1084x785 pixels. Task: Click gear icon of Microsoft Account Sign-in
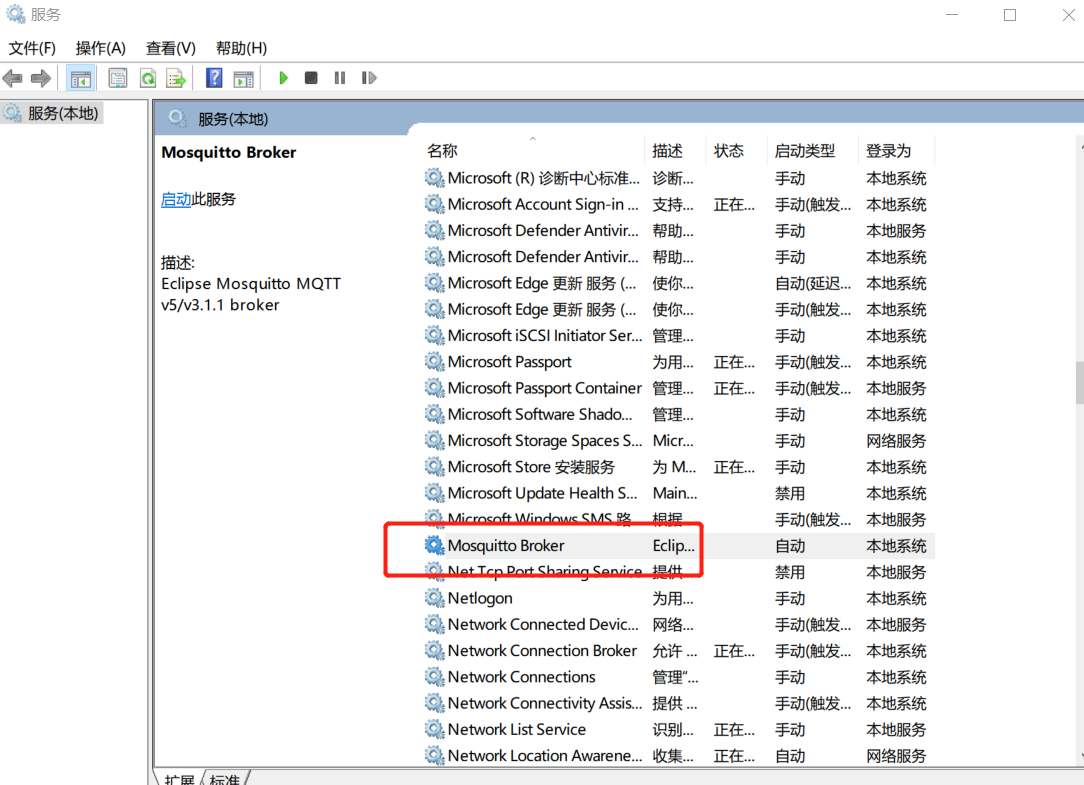pos(434,204)
